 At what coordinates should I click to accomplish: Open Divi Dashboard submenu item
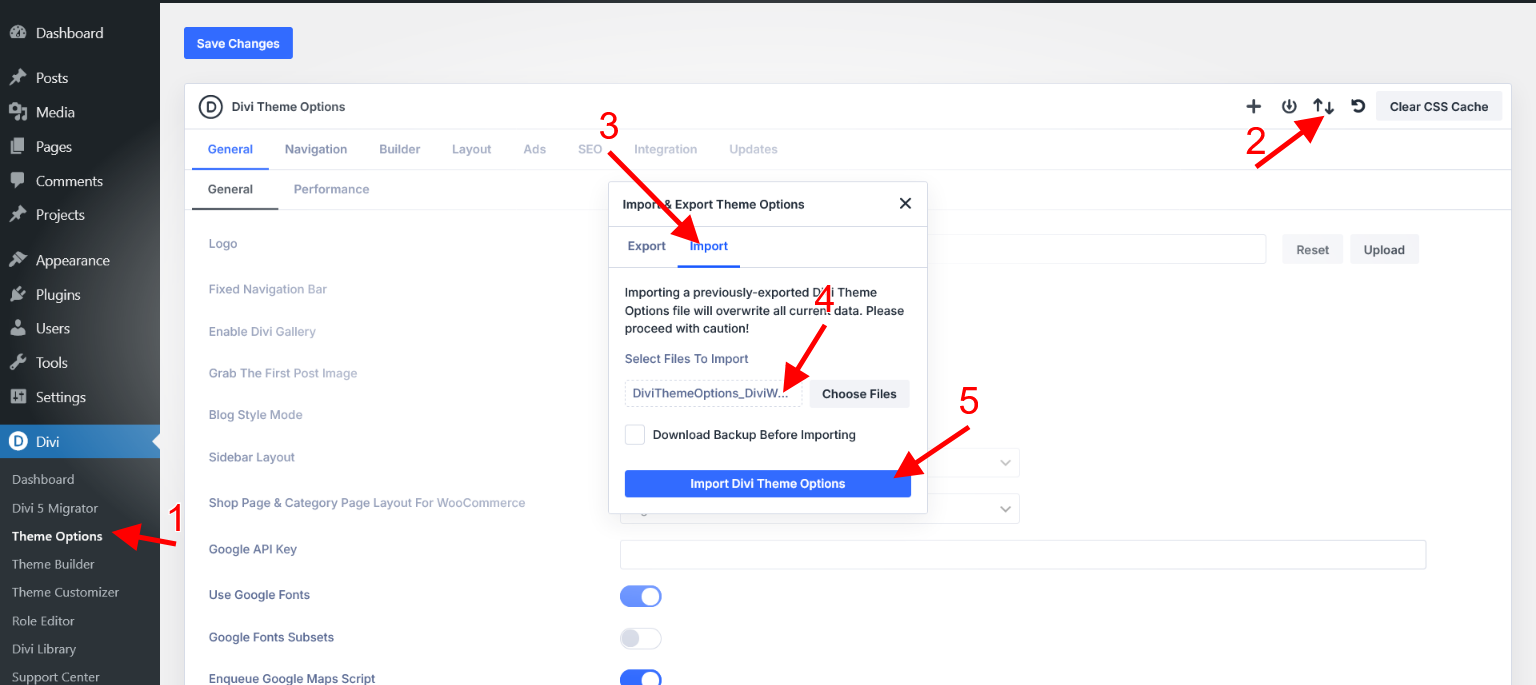pos(43,479)
